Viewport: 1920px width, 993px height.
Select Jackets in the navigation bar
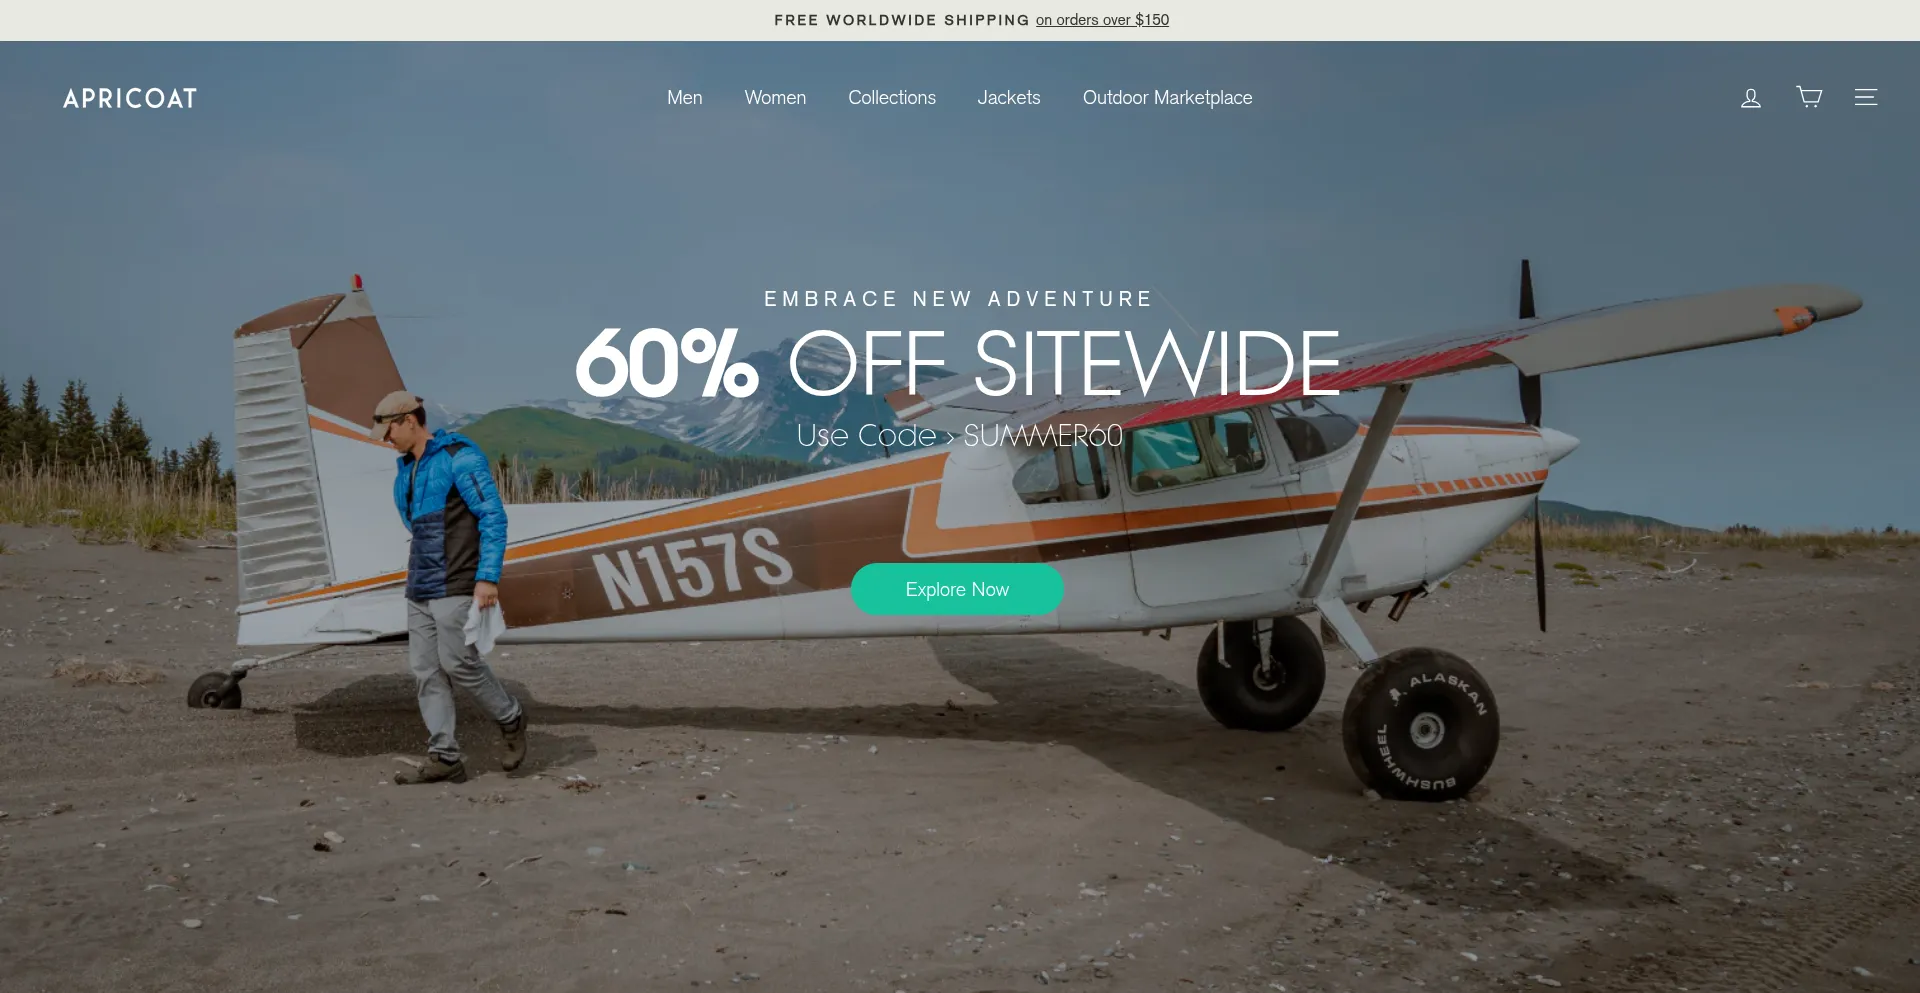[1009, 98]
